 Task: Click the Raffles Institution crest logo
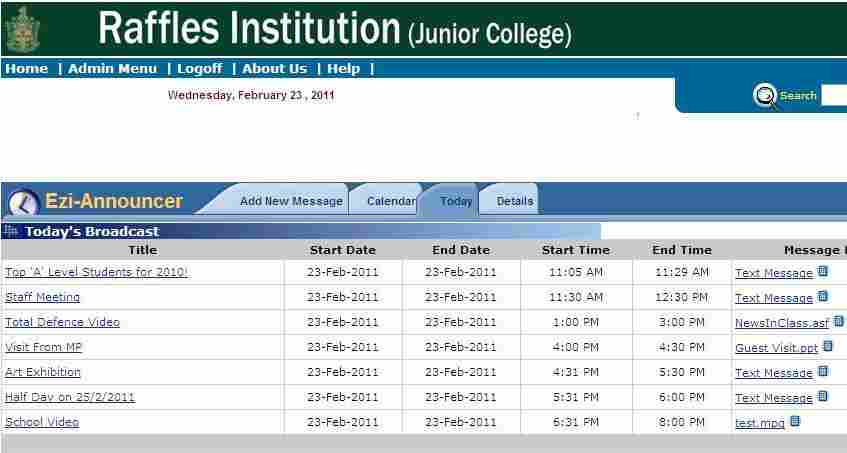tap(23, 29)
